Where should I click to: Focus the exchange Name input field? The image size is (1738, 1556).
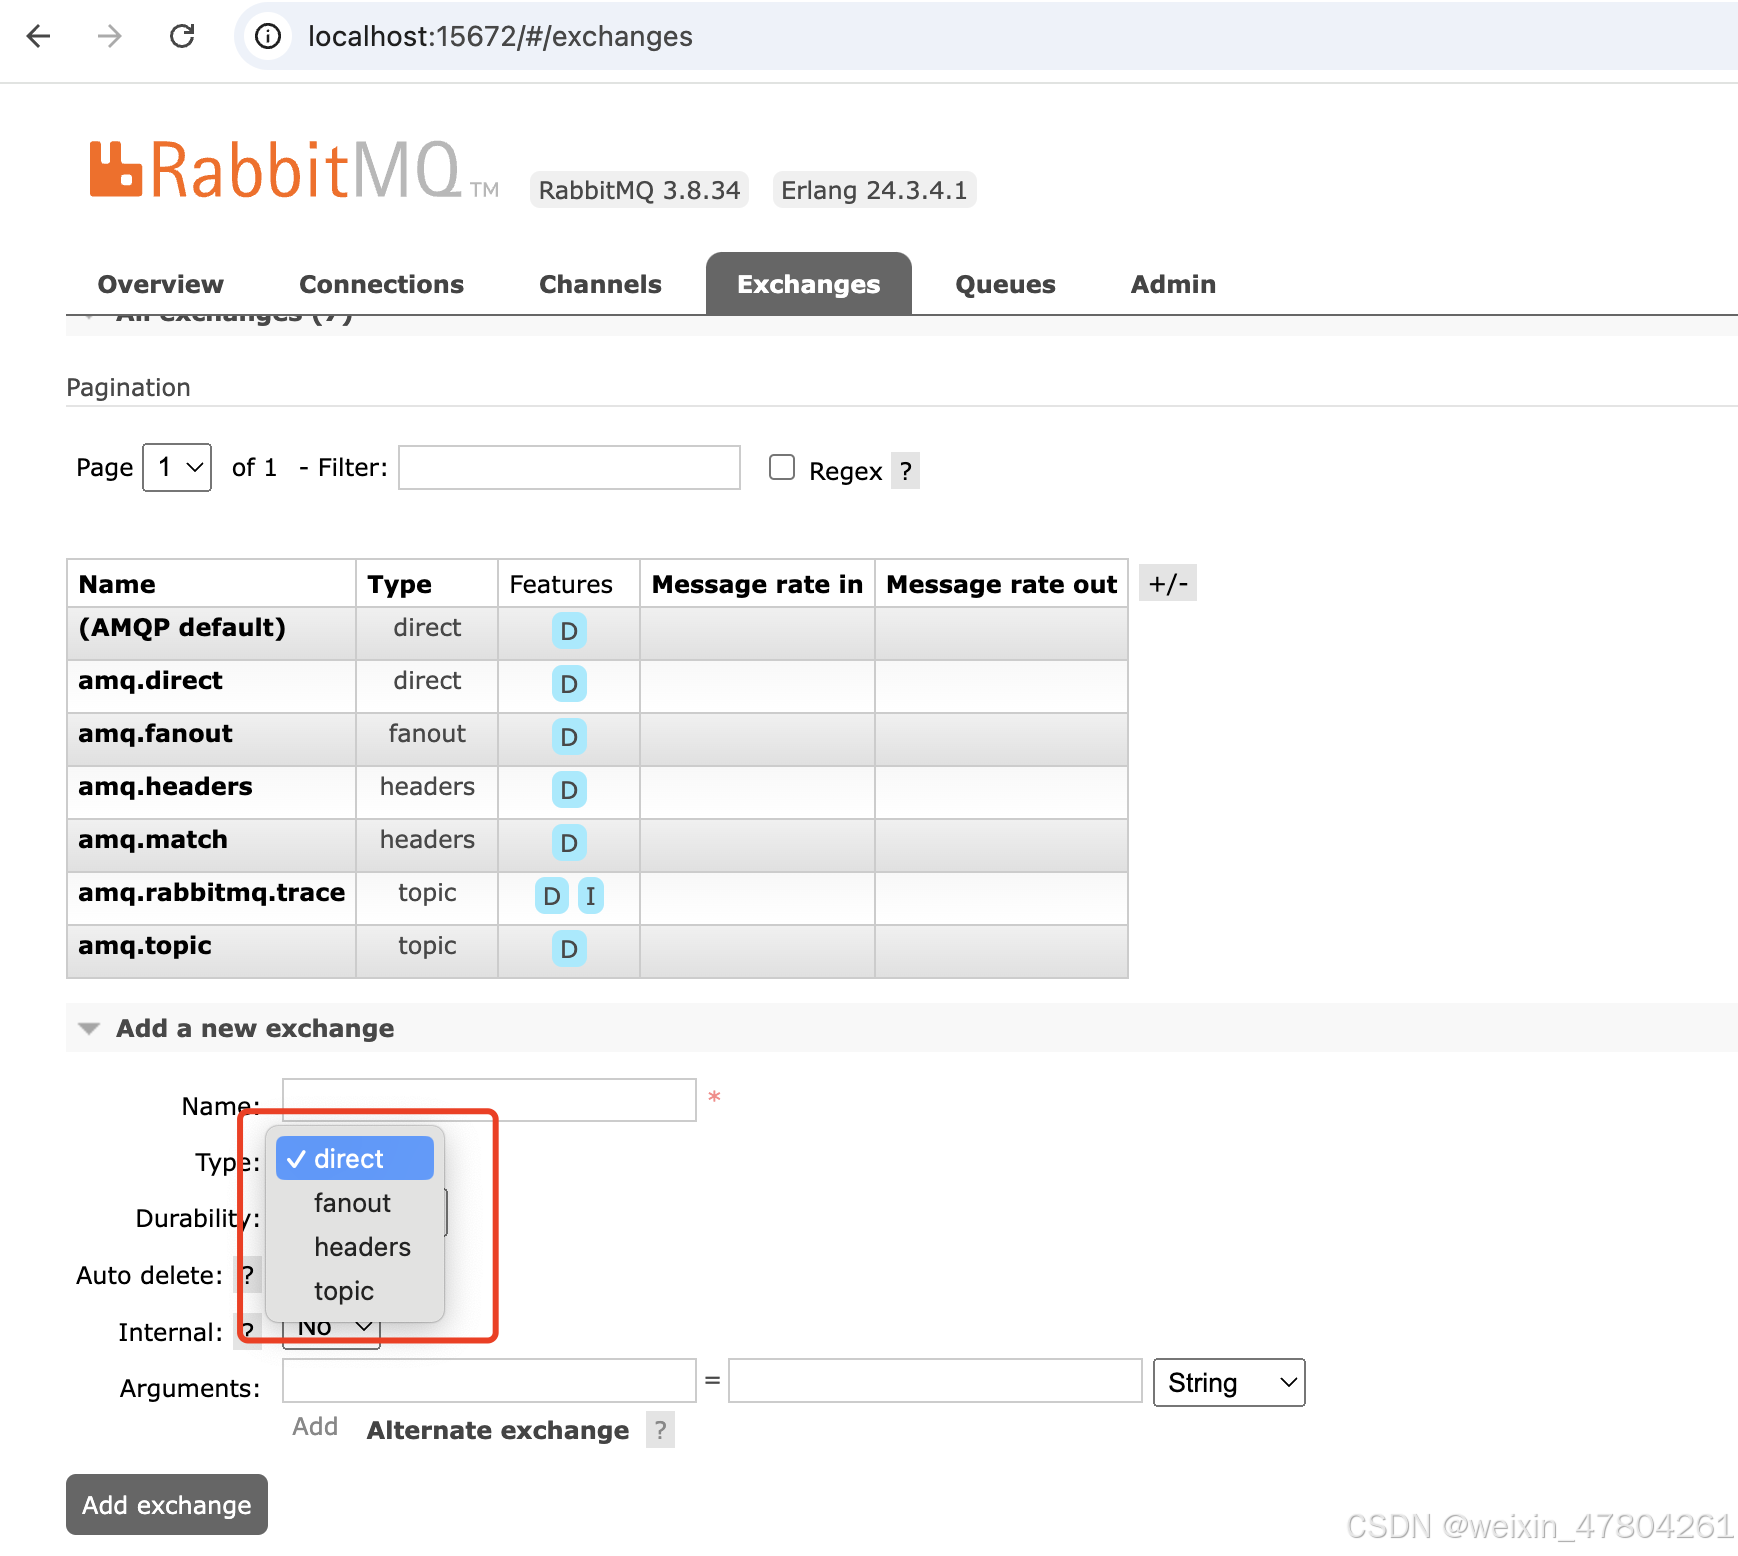[489, 1100]
